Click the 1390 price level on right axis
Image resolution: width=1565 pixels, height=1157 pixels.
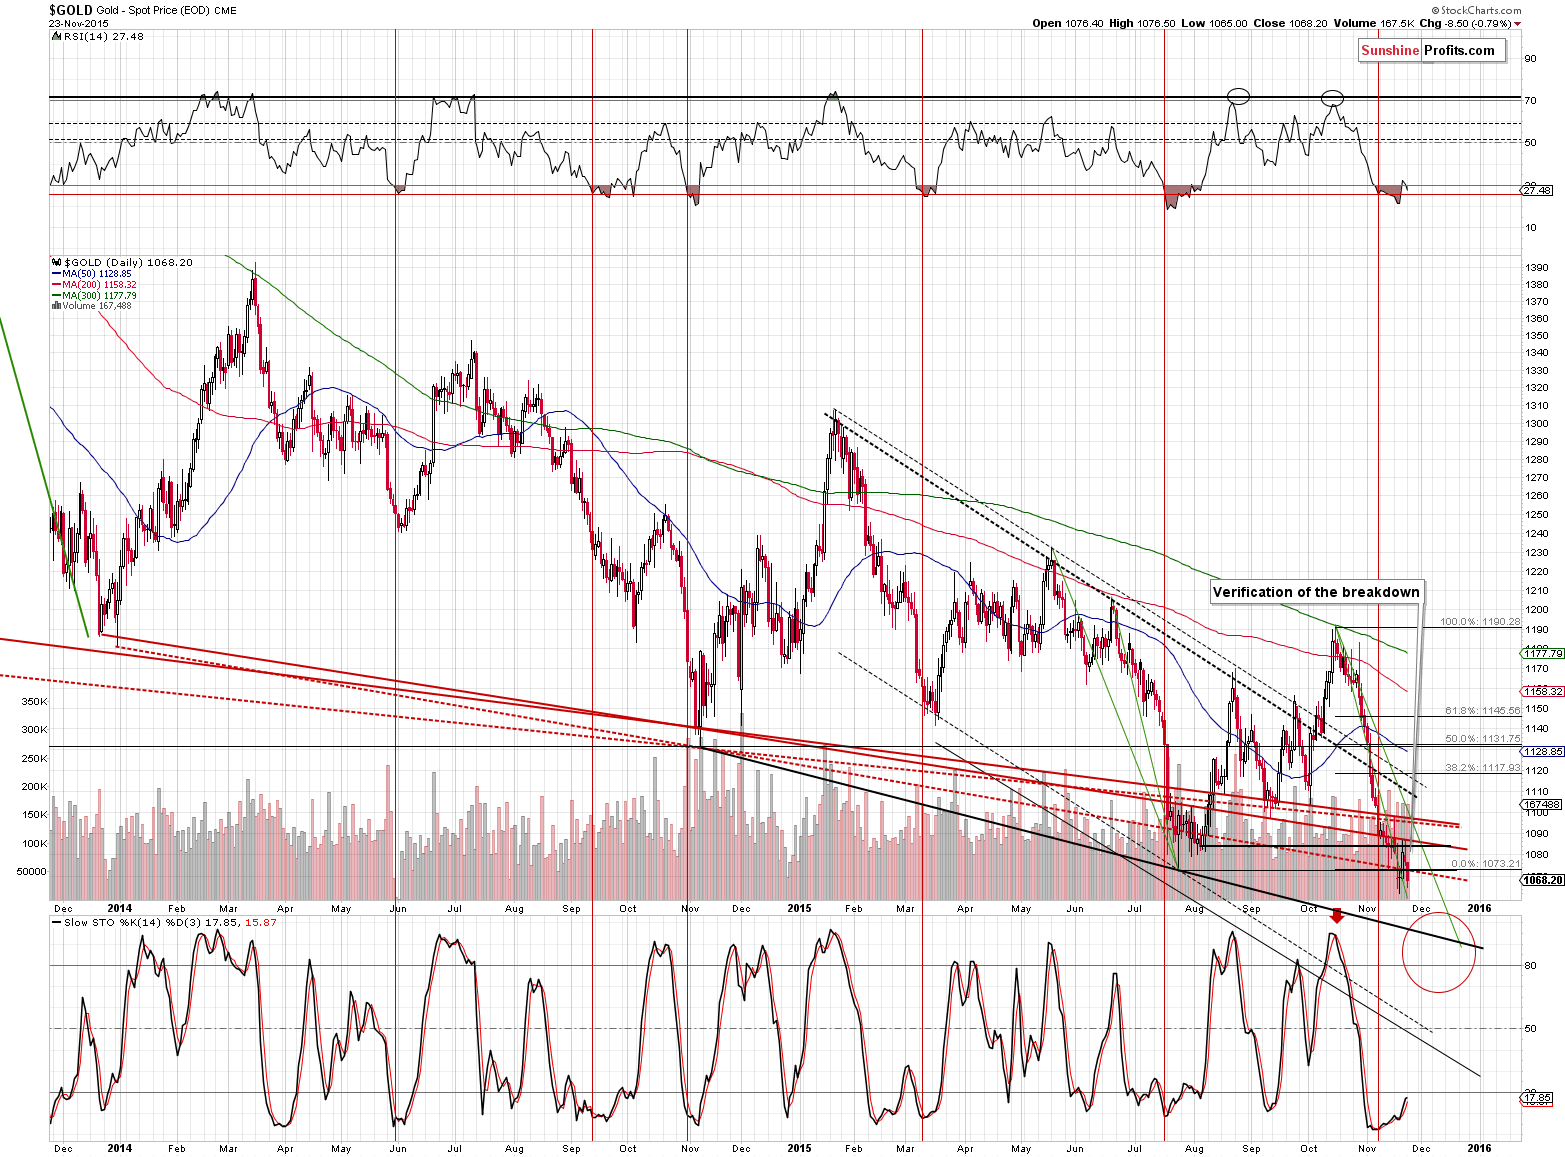click(x=1537, y=268)
